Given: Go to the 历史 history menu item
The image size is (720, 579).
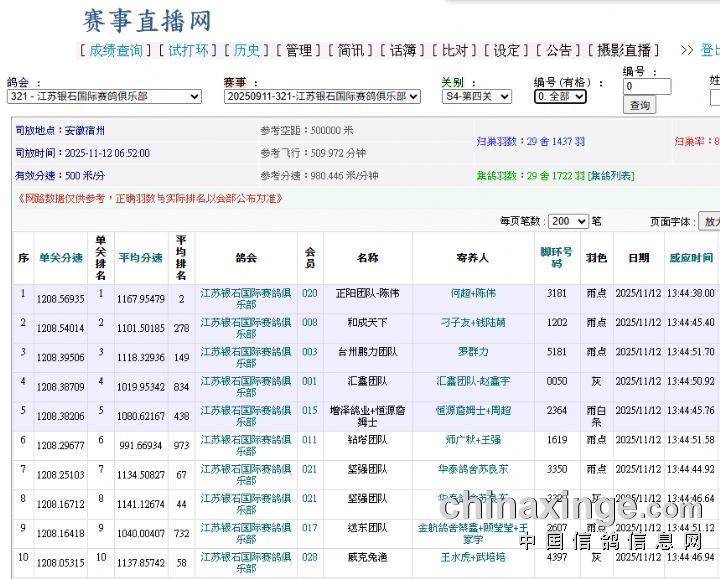Looking at the screenshot, I should tap(246, 51).
